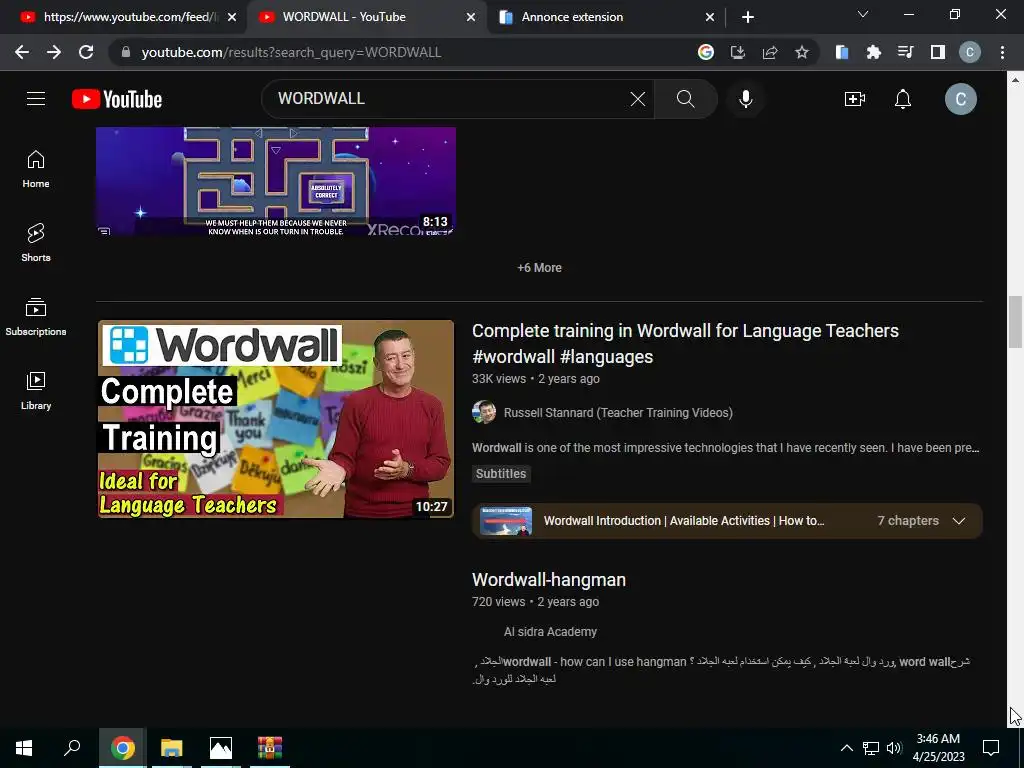Open Al sidra Academy channel

550,632
